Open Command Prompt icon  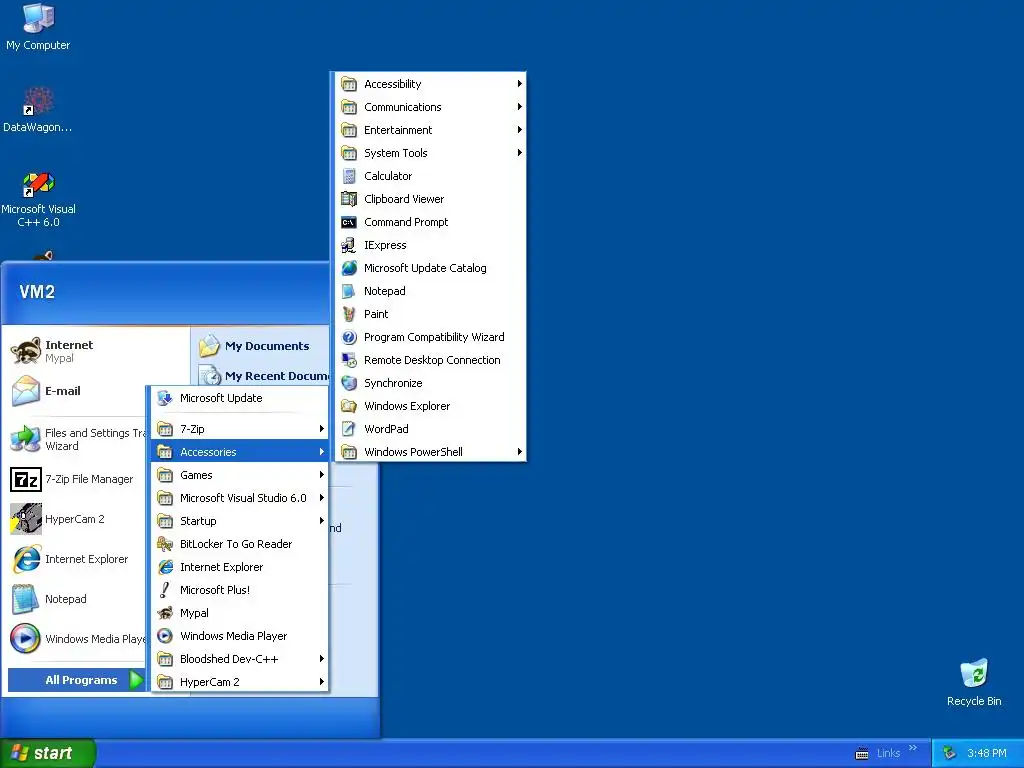[x=349, y=222]
